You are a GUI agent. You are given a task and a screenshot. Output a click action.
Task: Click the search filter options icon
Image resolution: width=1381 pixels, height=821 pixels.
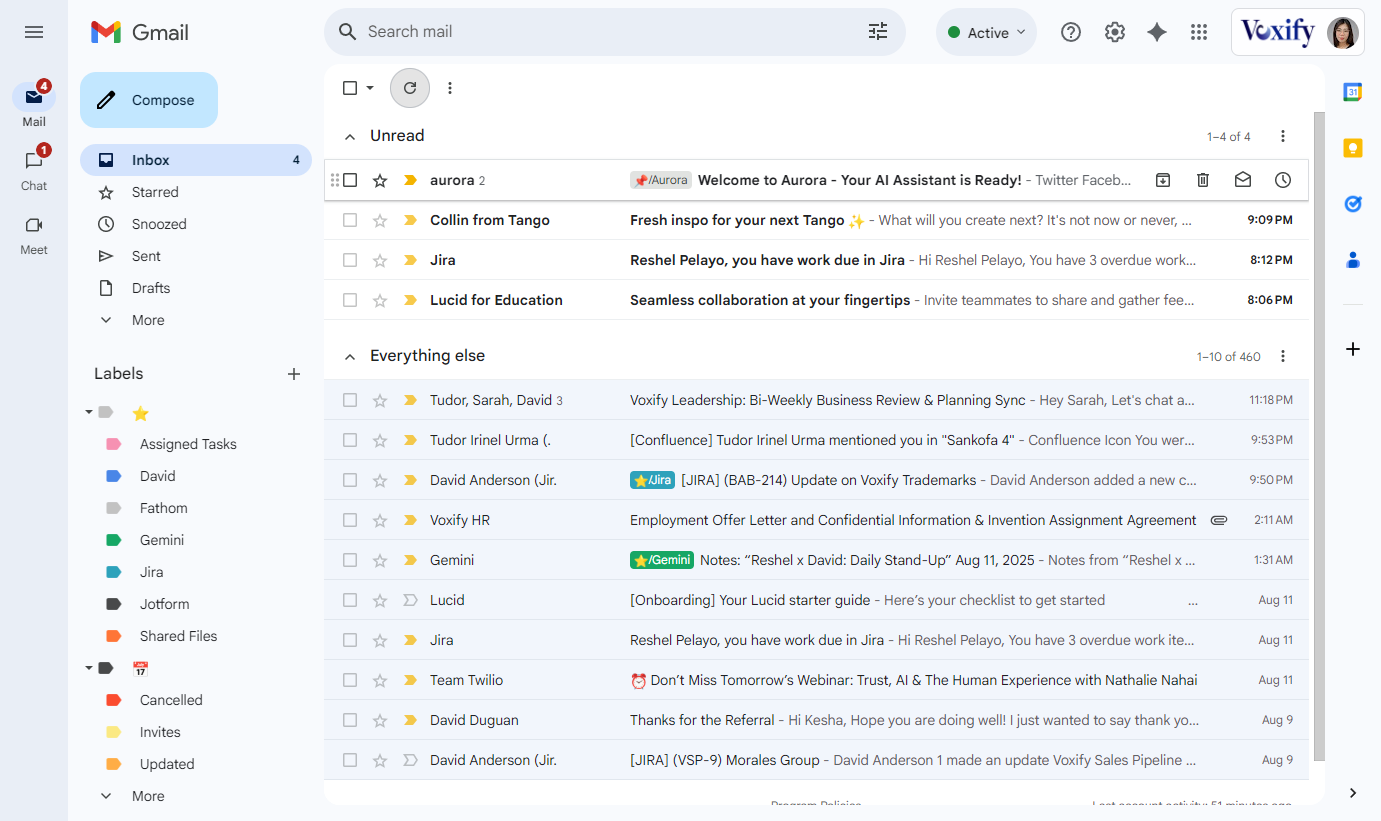878,32
